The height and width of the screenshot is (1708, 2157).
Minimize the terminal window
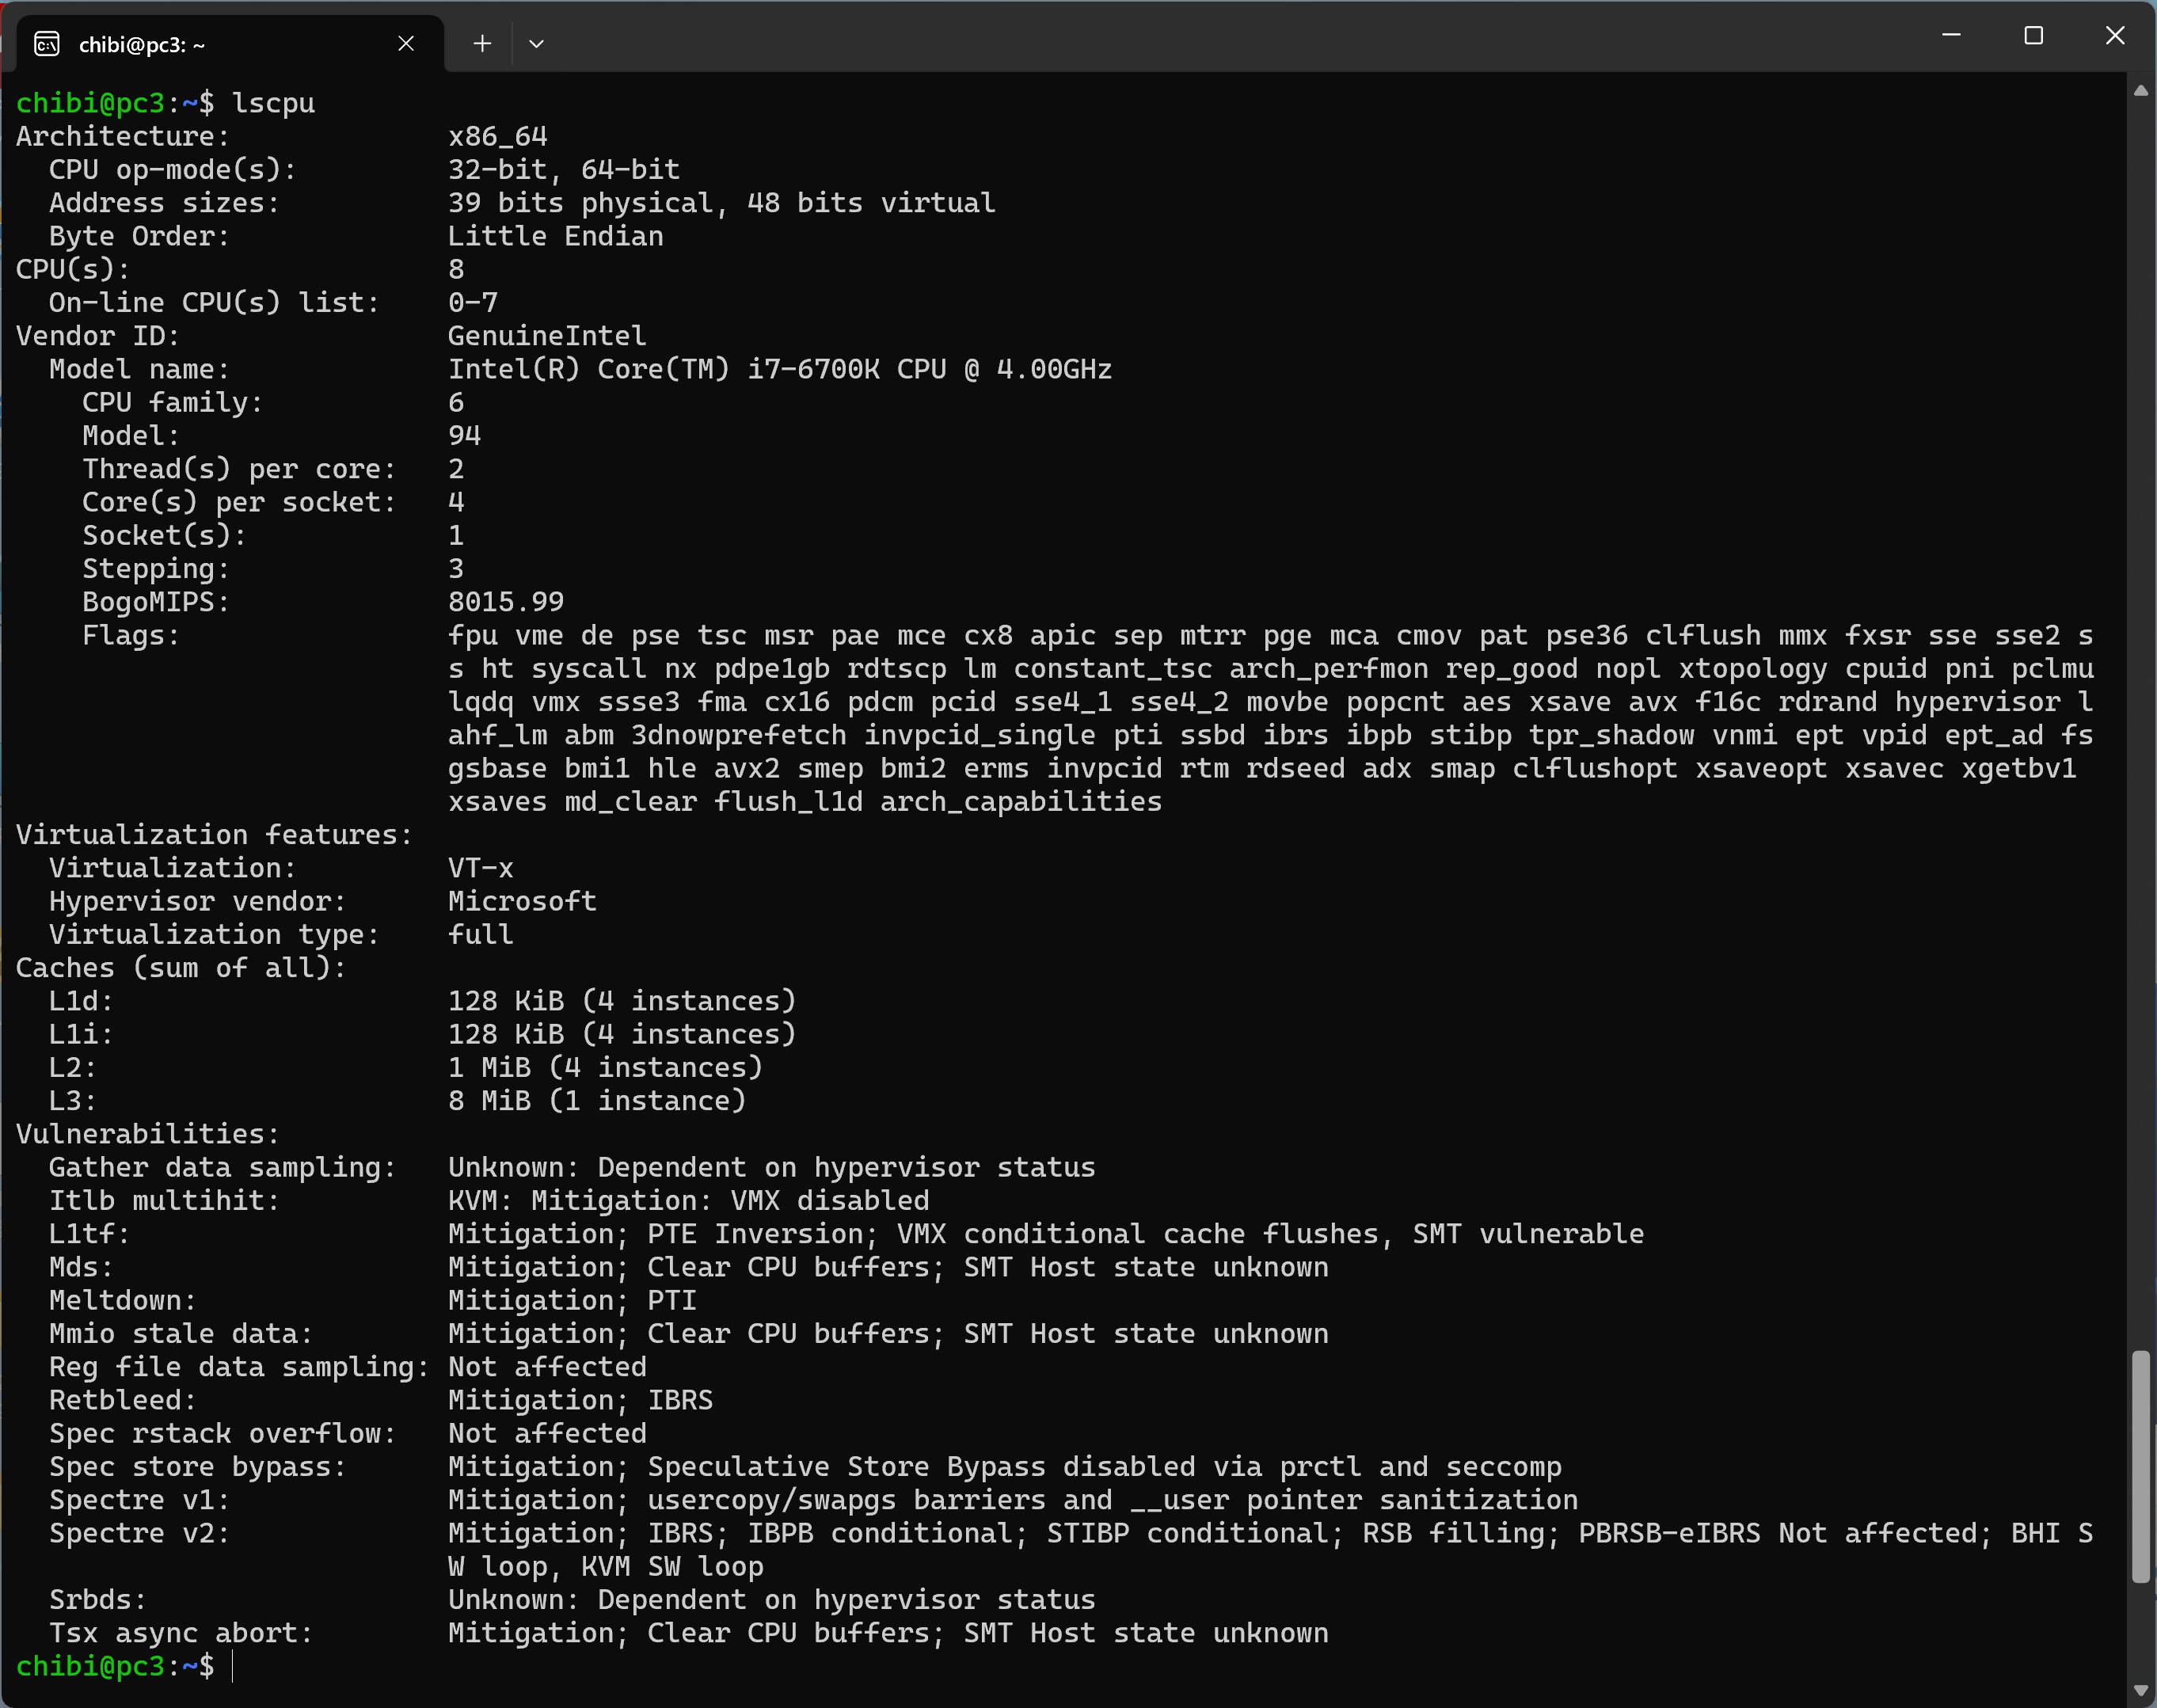1950,36
